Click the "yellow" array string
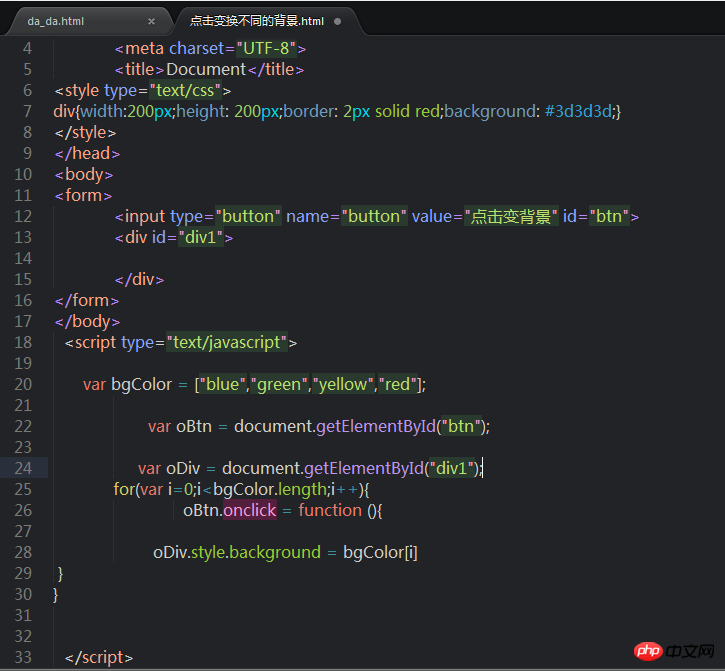 click(x=343, y=384)
